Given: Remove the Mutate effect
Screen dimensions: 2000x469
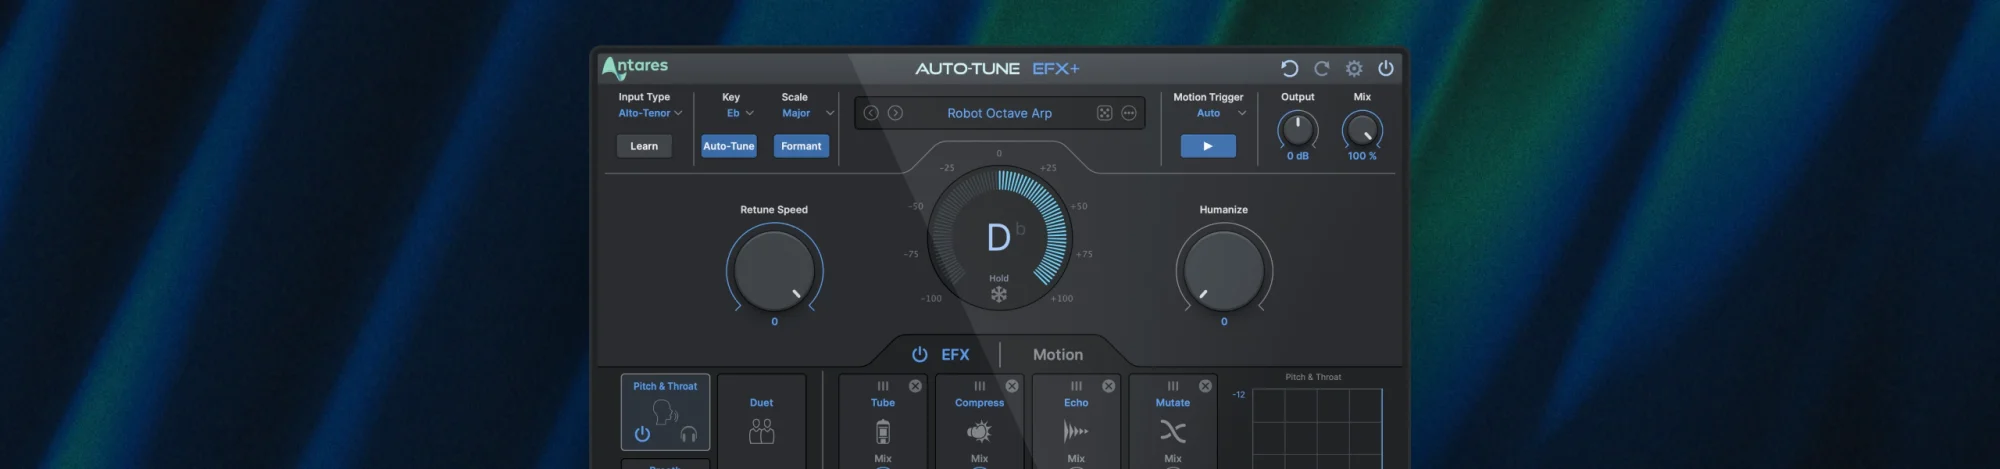Looking at the screenshot, I should point(1205,386).
